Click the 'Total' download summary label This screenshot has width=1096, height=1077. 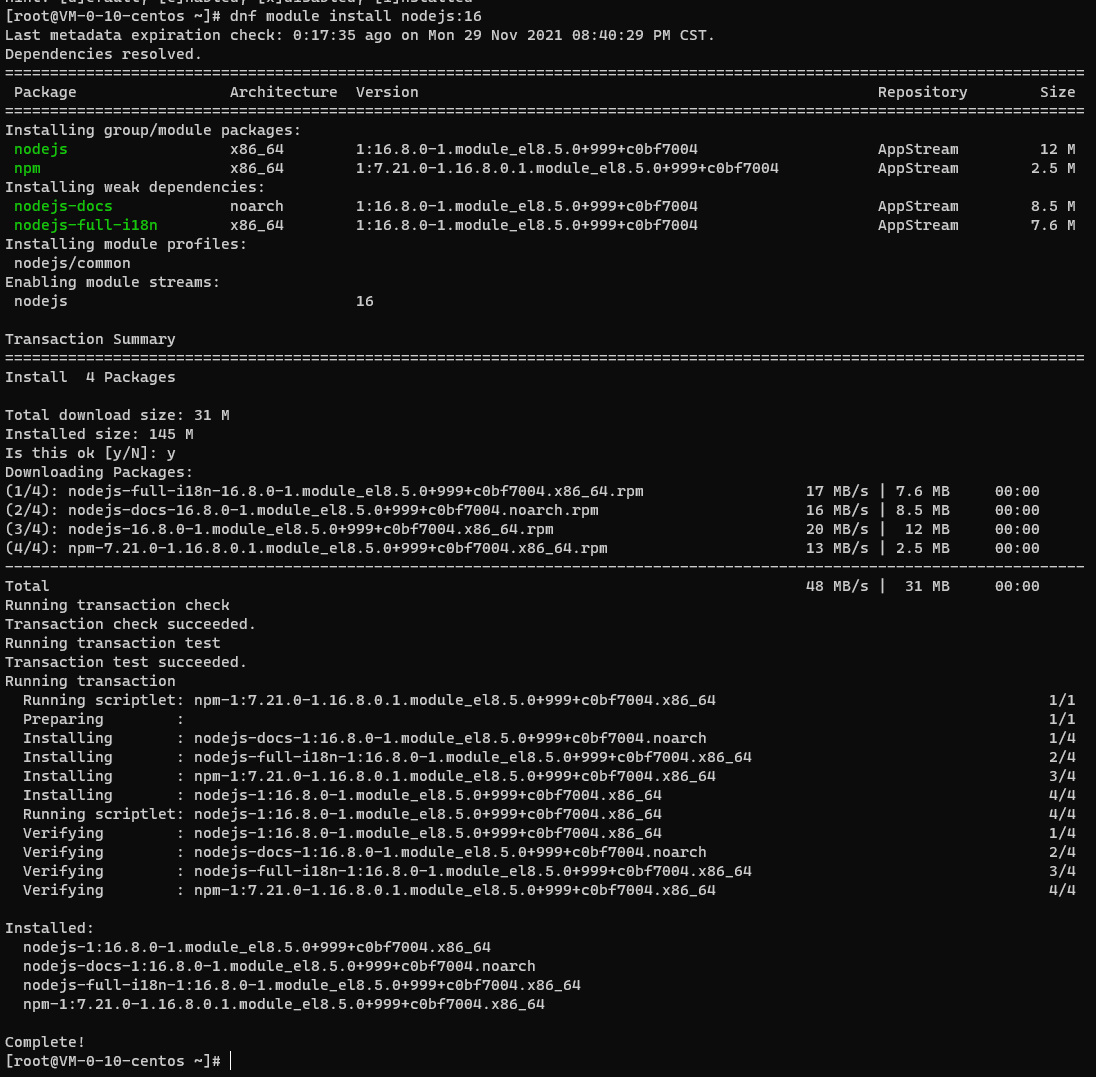point(27,586)
